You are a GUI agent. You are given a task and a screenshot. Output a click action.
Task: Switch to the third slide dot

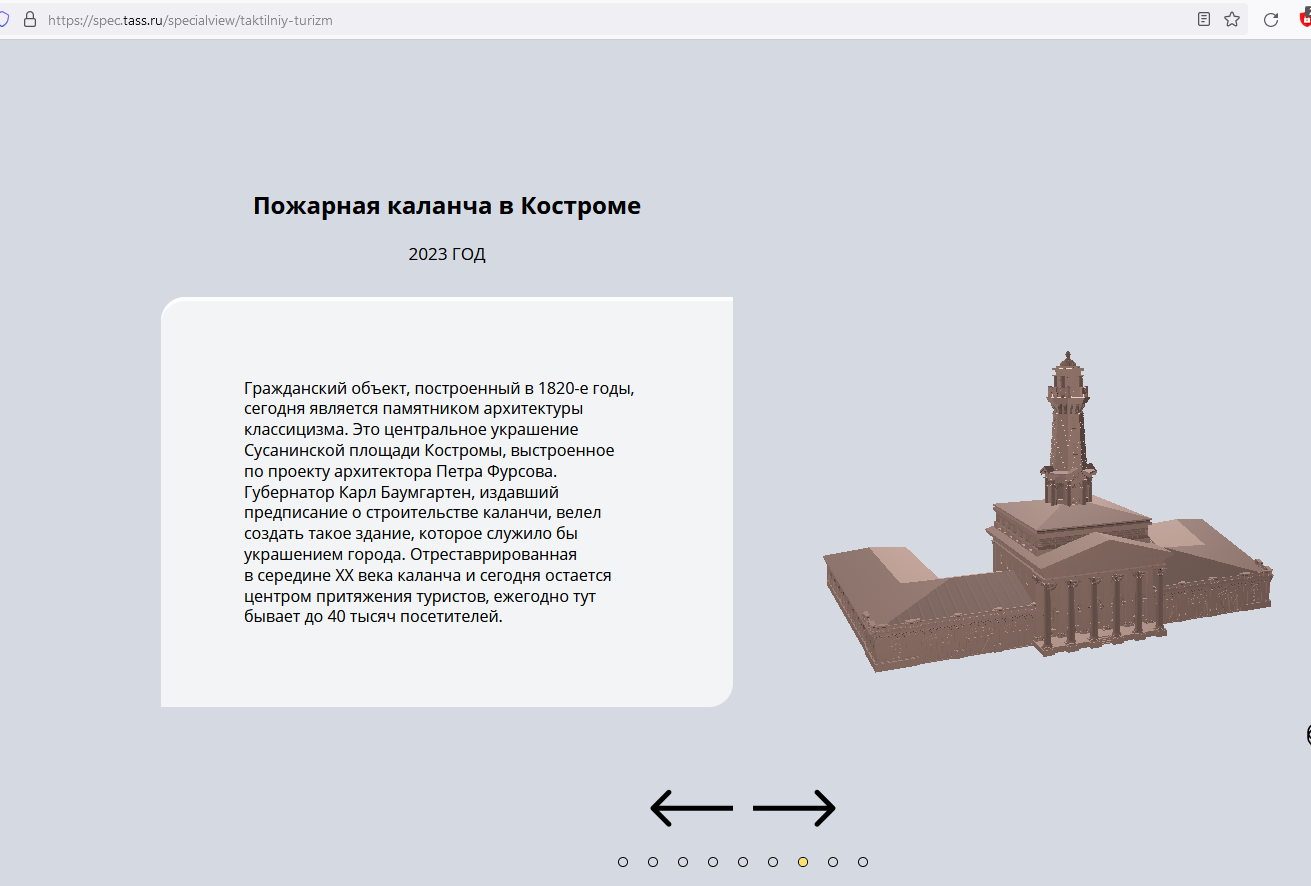point(683,862)
